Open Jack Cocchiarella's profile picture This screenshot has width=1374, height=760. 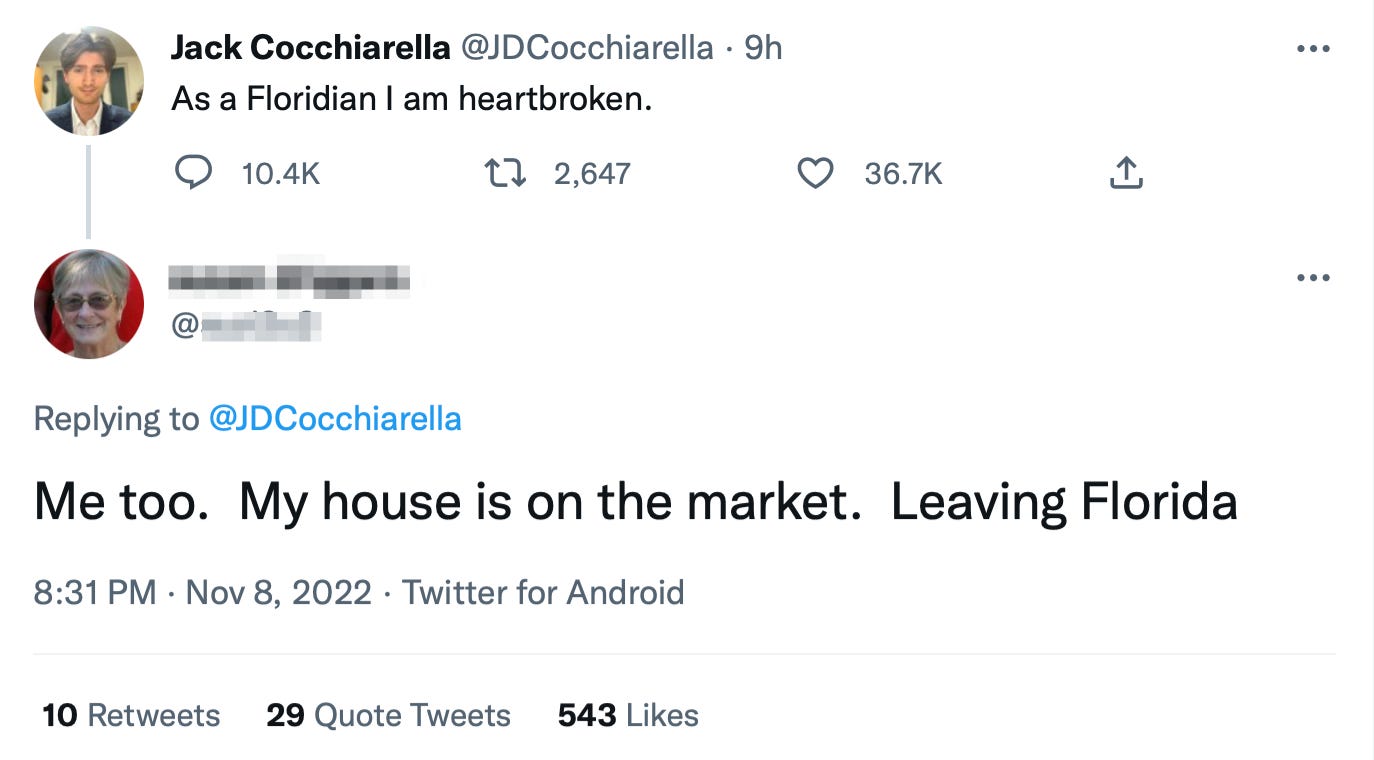[x=89, y=81]
